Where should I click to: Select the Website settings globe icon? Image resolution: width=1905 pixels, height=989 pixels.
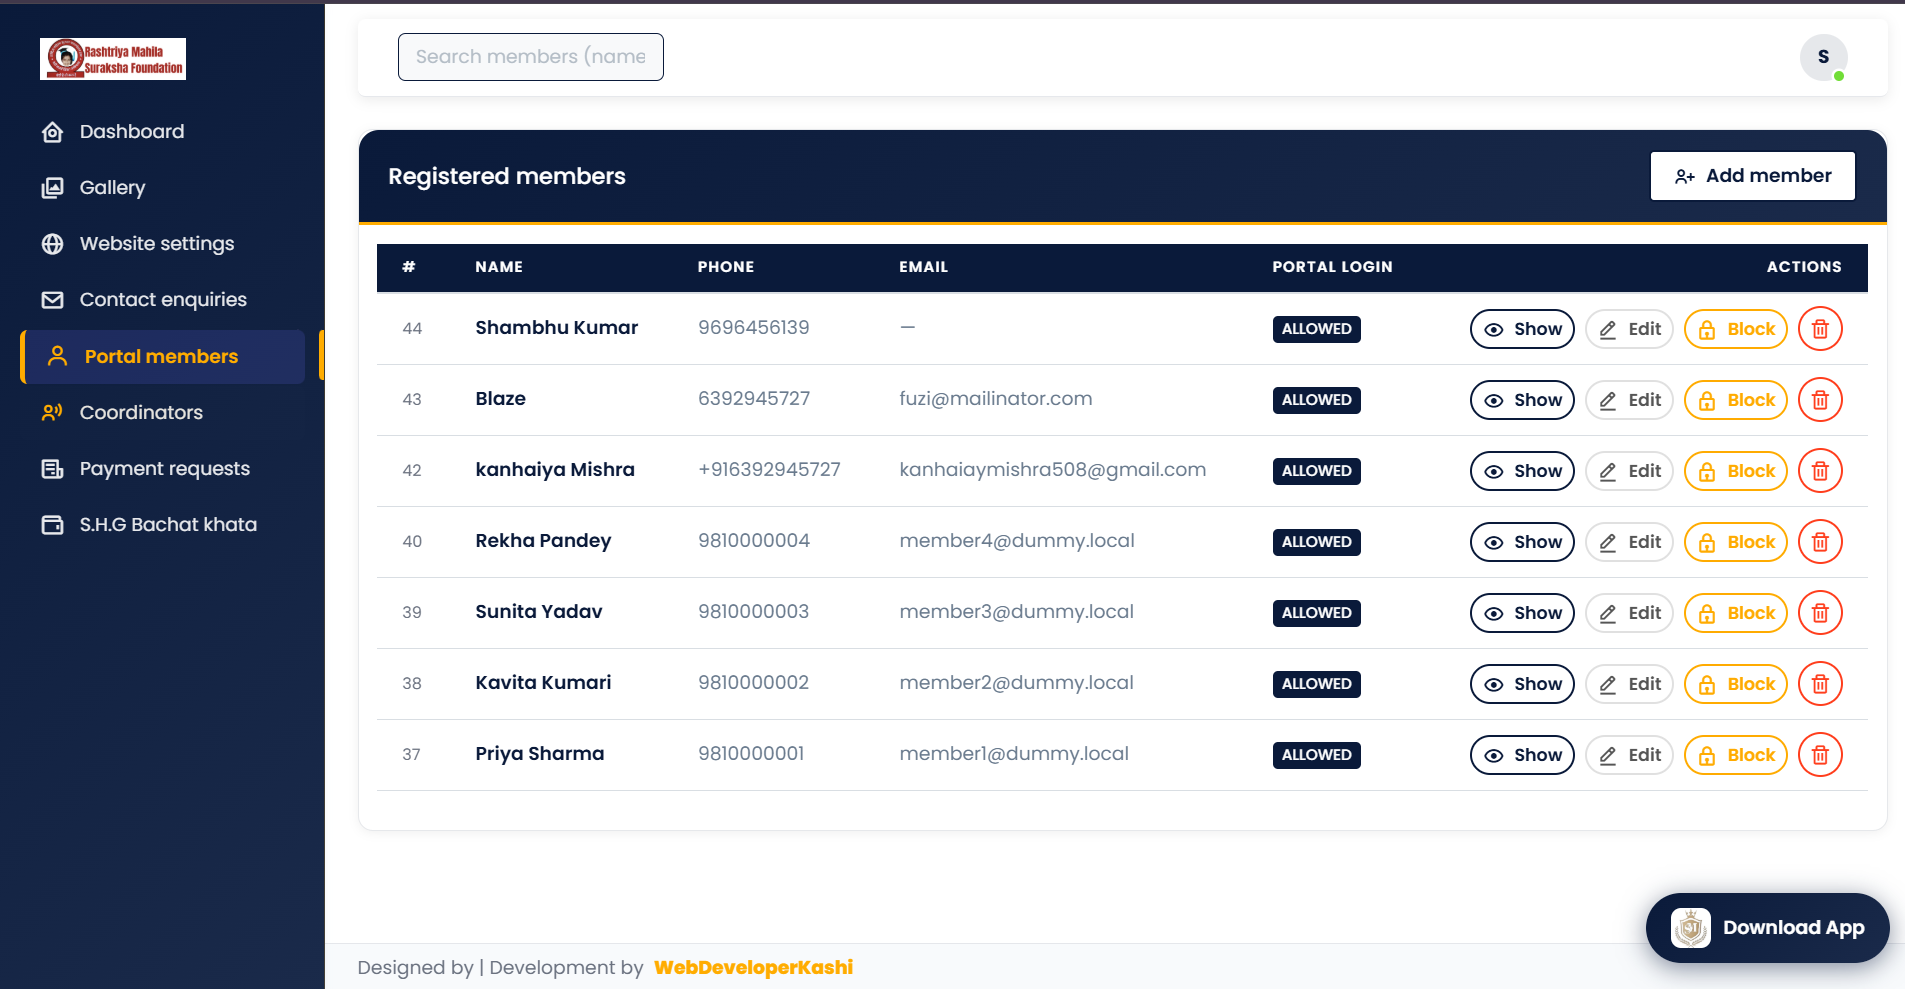click(53, 243)
